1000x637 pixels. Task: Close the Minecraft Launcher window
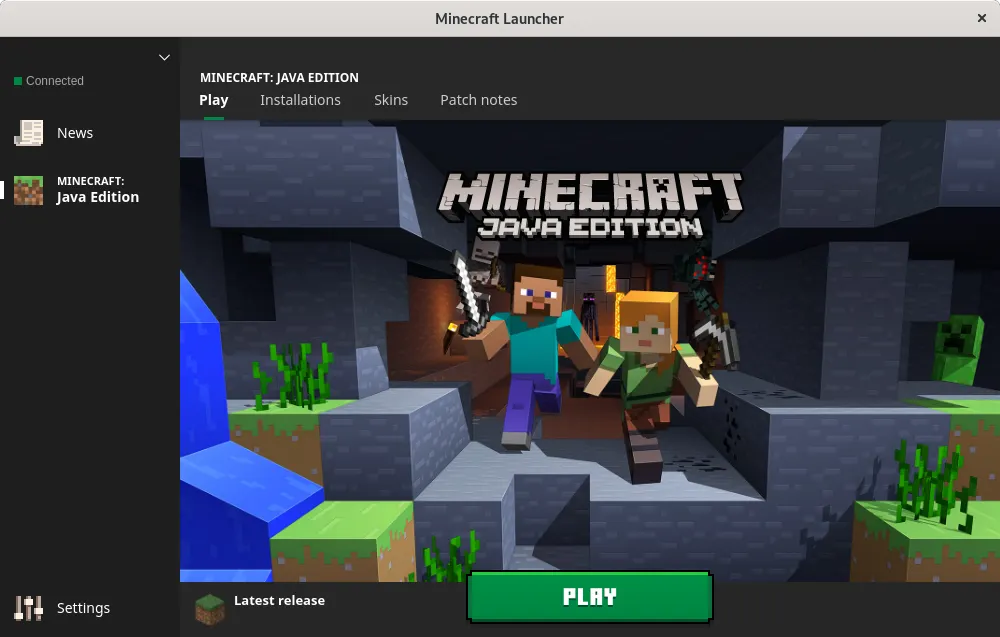(x=982, y=18)
